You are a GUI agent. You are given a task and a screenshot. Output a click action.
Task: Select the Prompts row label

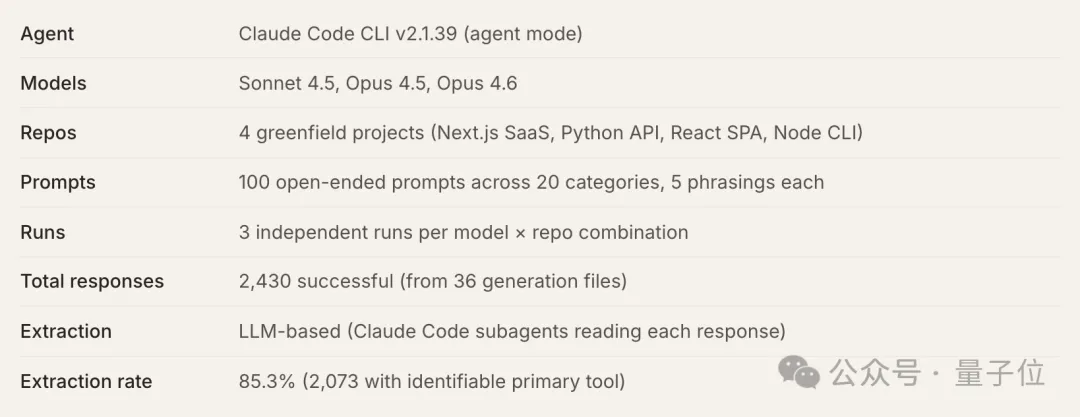tap(58, 182)
